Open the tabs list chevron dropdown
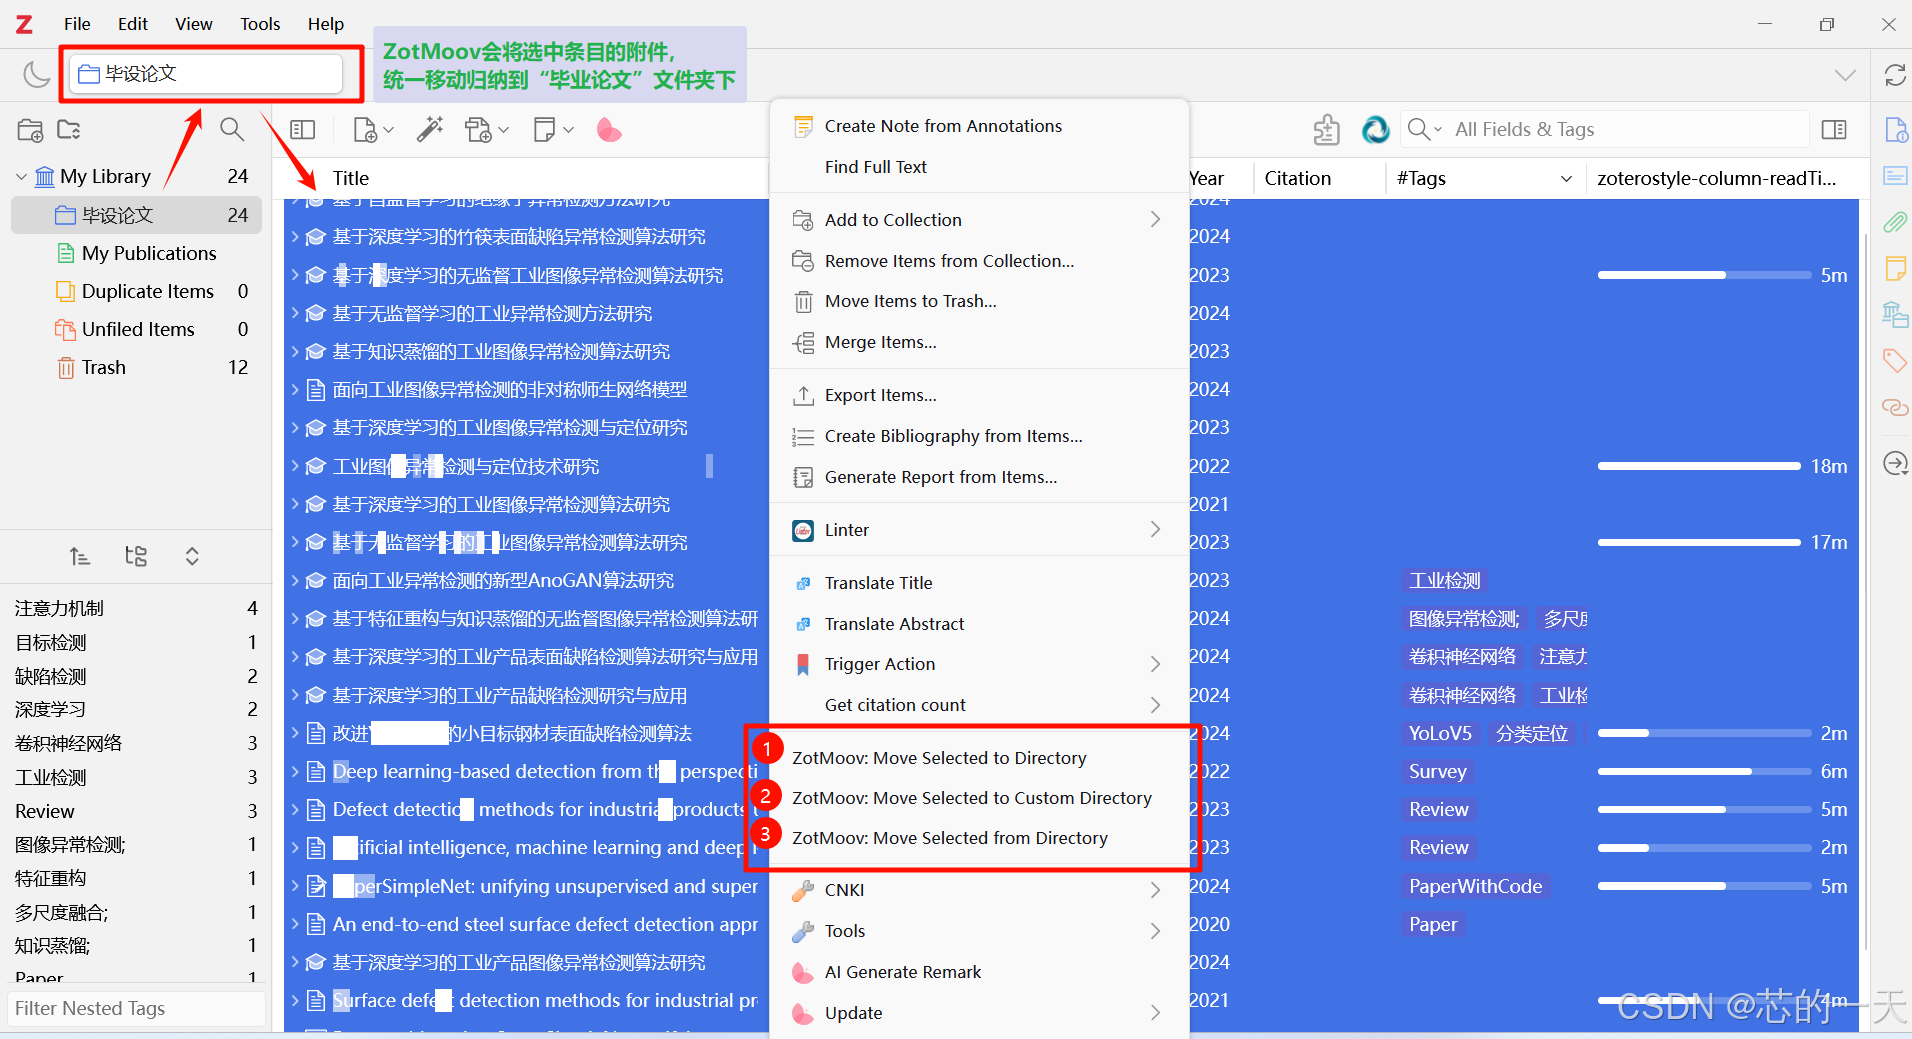Image resolution: width=1912 pixels, height=1039 pixels. pos(1845,75)
